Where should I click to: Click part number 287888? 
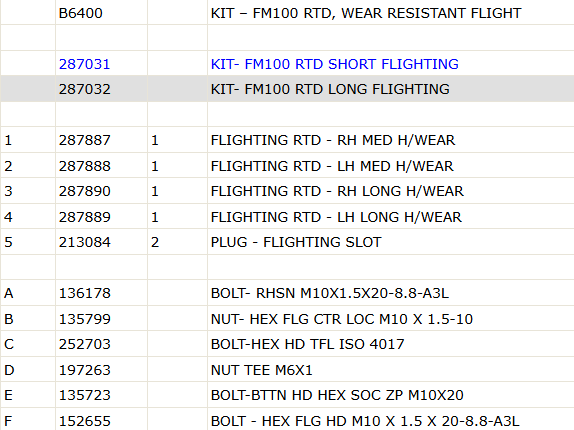tap(85, 166)
